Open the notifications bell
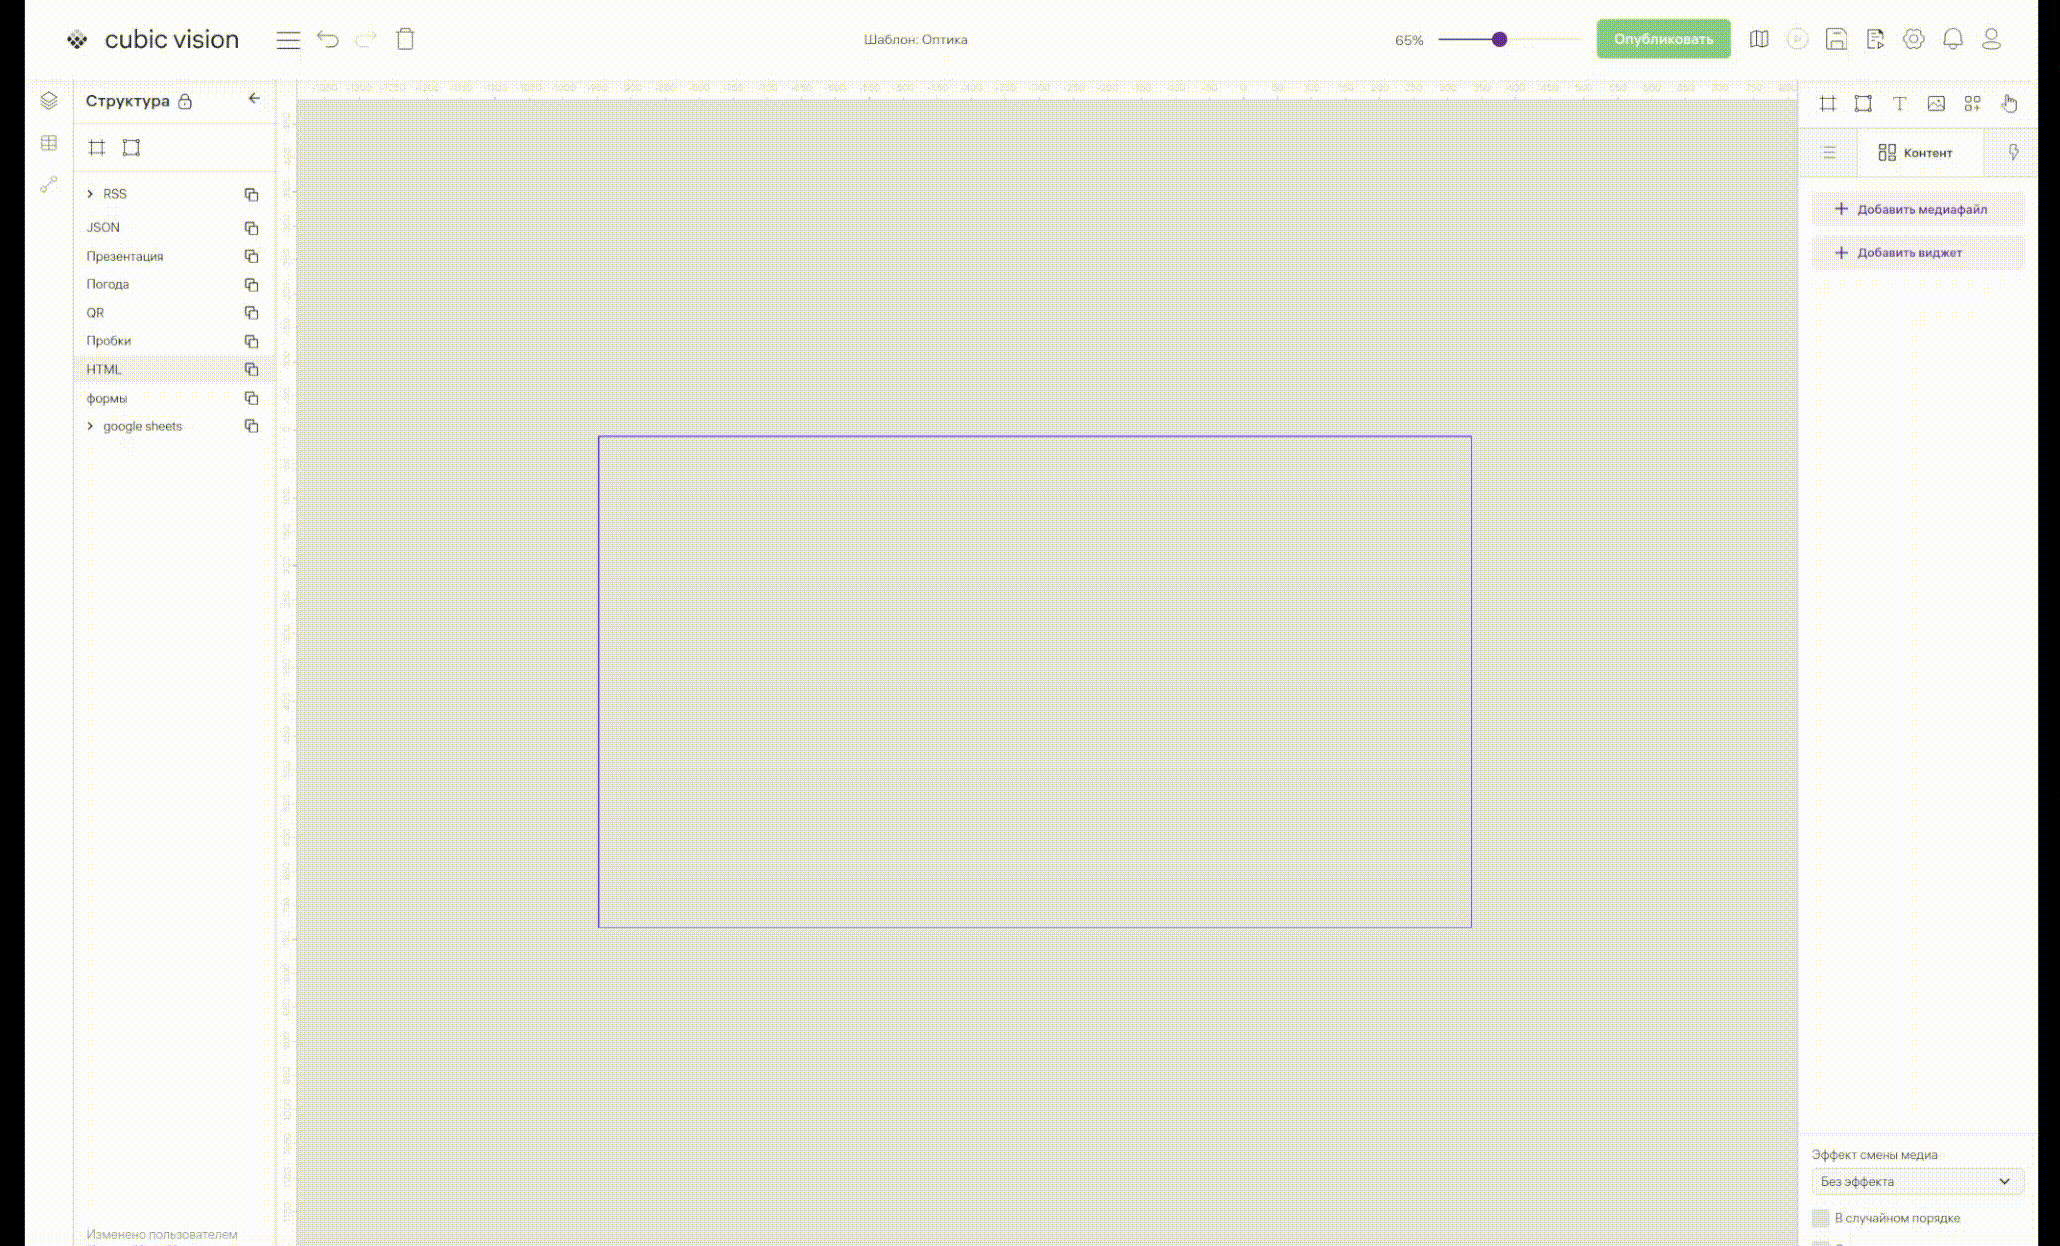Screen dimensions: 2060x1246 pyautogui.click(x=1952, y=39)
